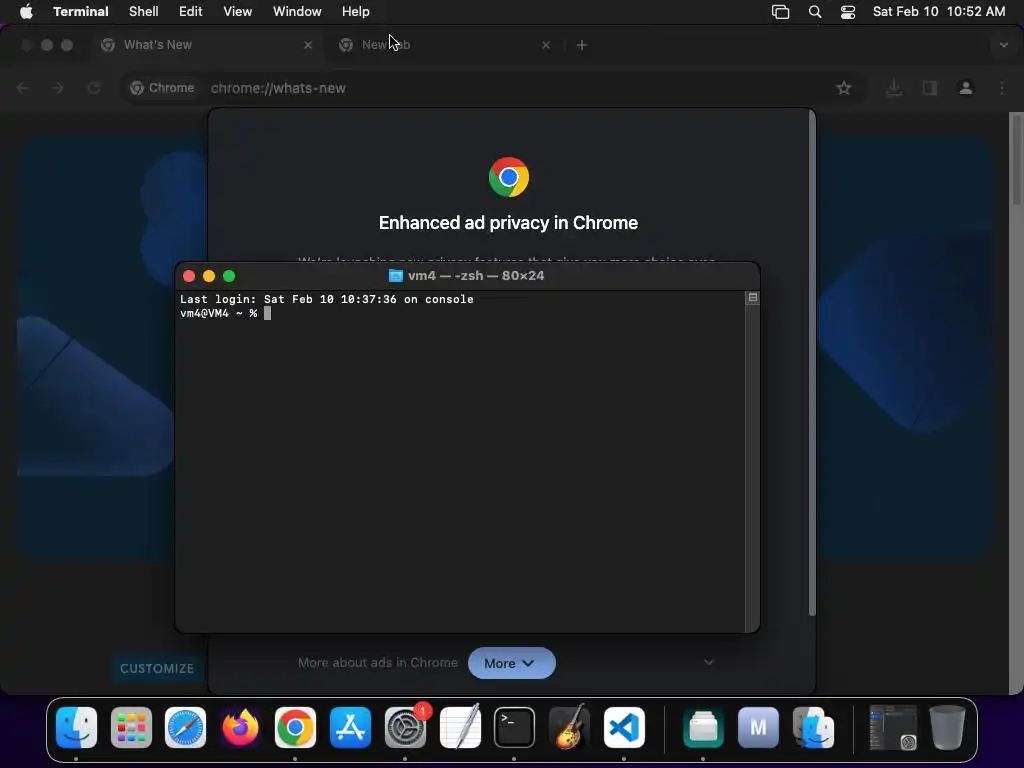Screen dimensions: 1024x768
Task: Close the New Tab tab
Action: (x=546, y=45)
